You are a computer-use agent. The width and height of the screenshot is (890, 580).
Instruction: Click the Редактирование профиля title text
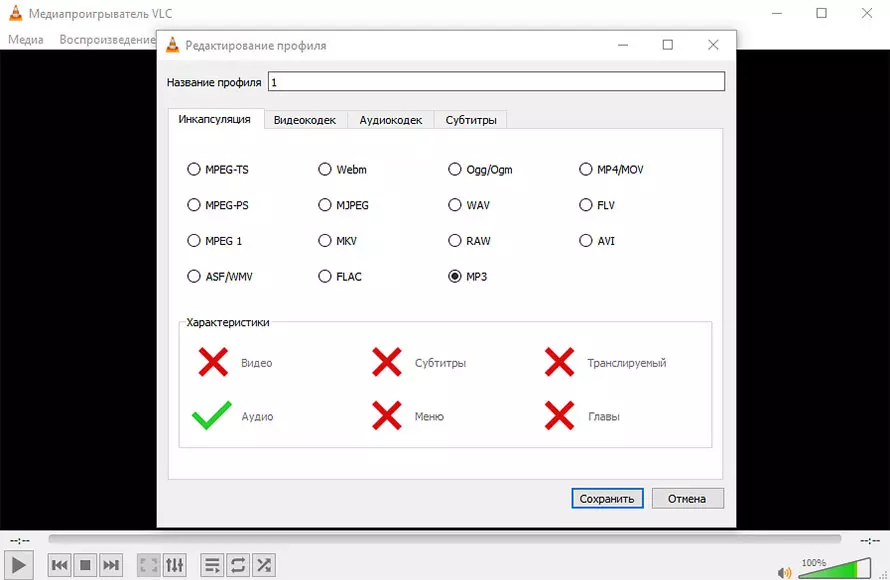255,46
